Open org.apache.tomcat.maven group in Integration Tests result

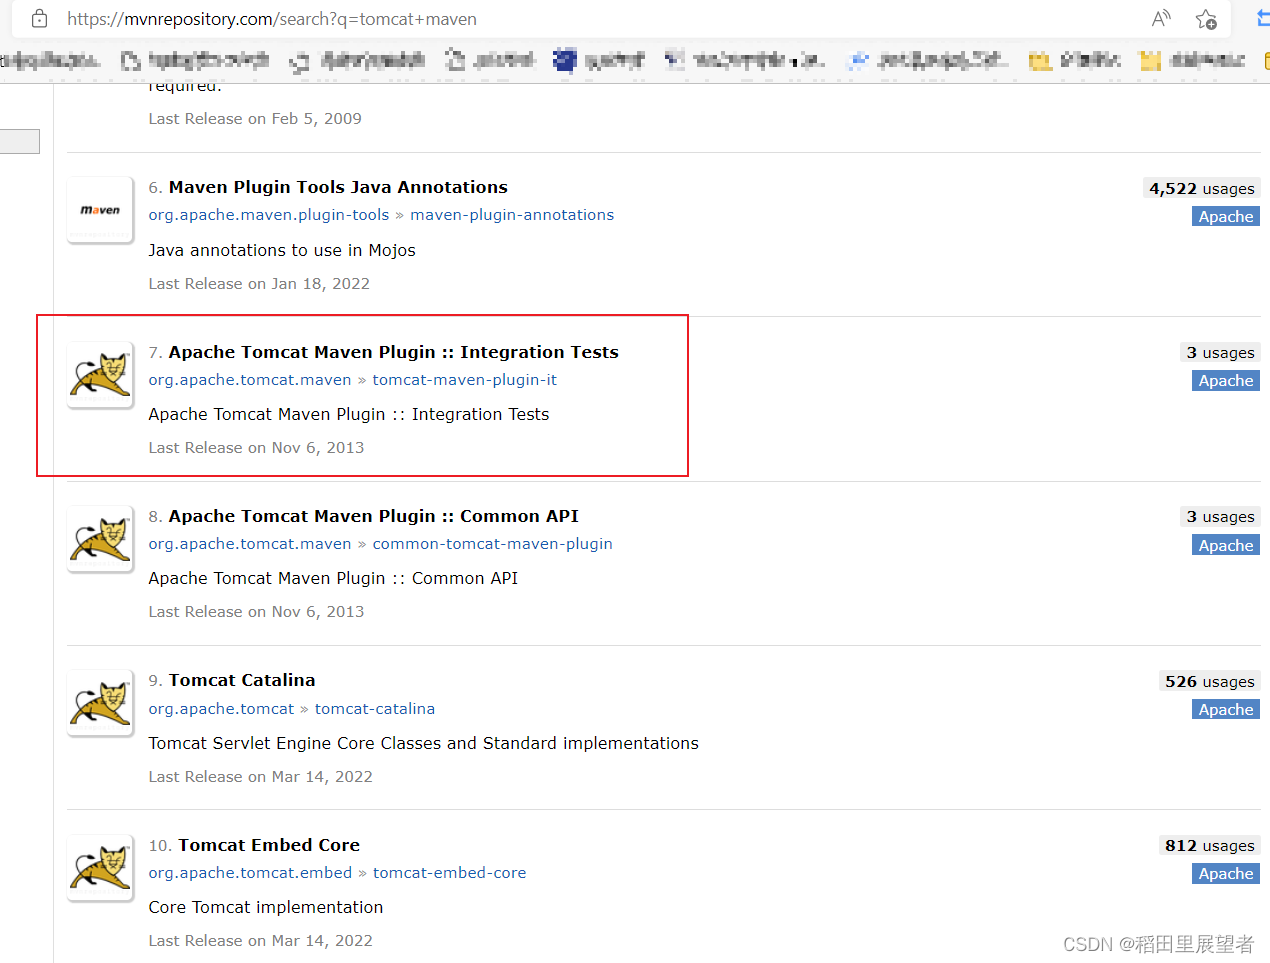coord(250,380)
